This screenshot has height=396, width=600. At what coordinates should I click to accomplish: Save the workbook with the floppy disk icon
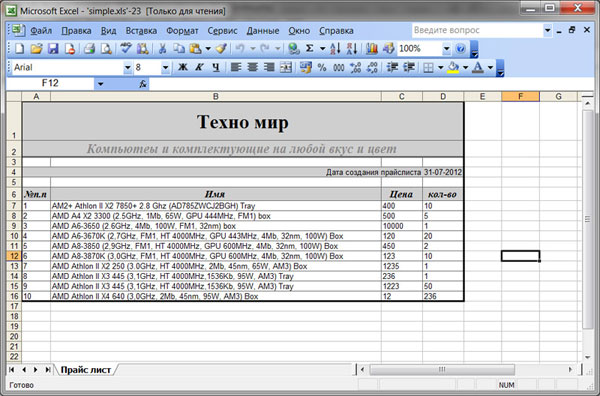(x=53, y=49)
